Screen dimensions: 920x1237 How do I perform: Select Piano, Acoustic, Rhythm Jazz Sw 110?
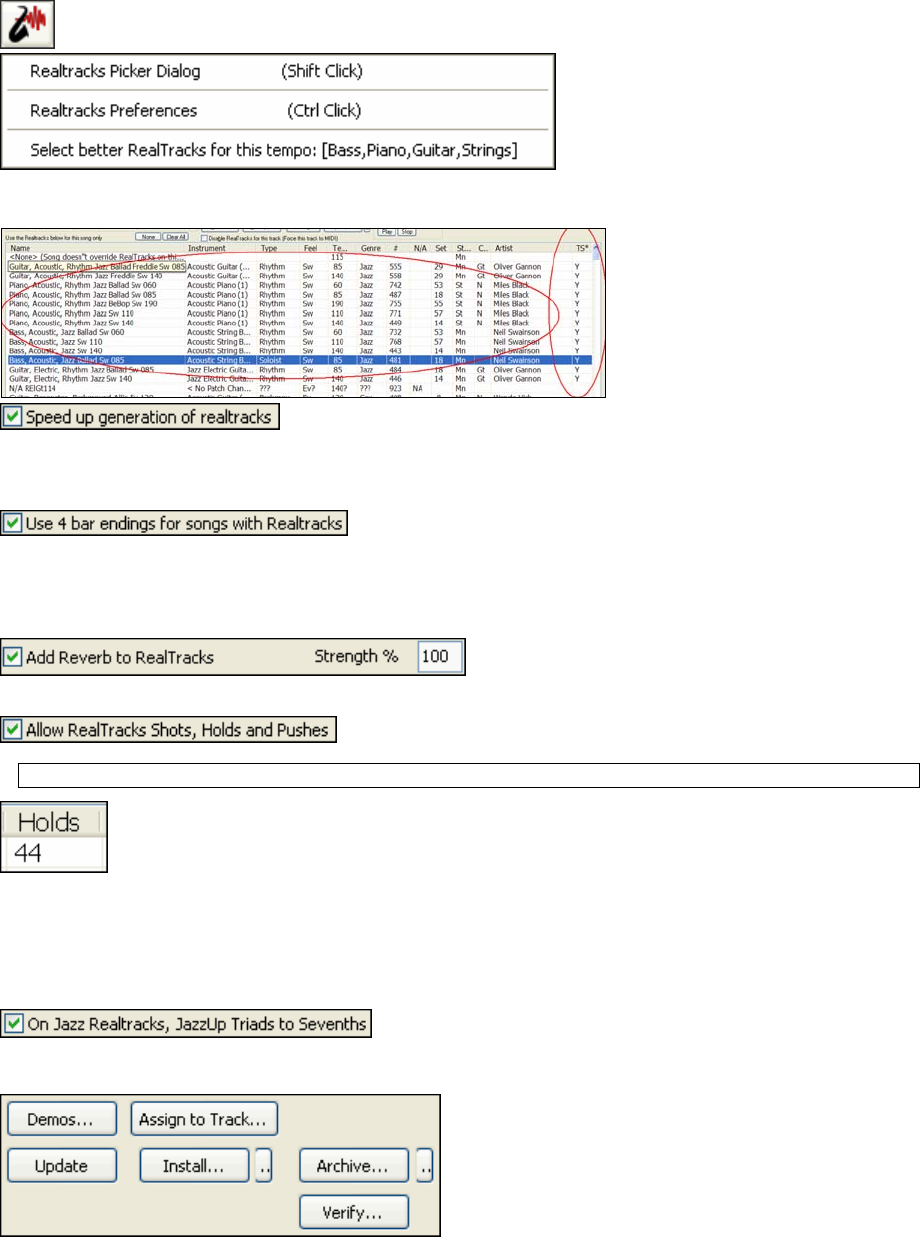(299, 312)
